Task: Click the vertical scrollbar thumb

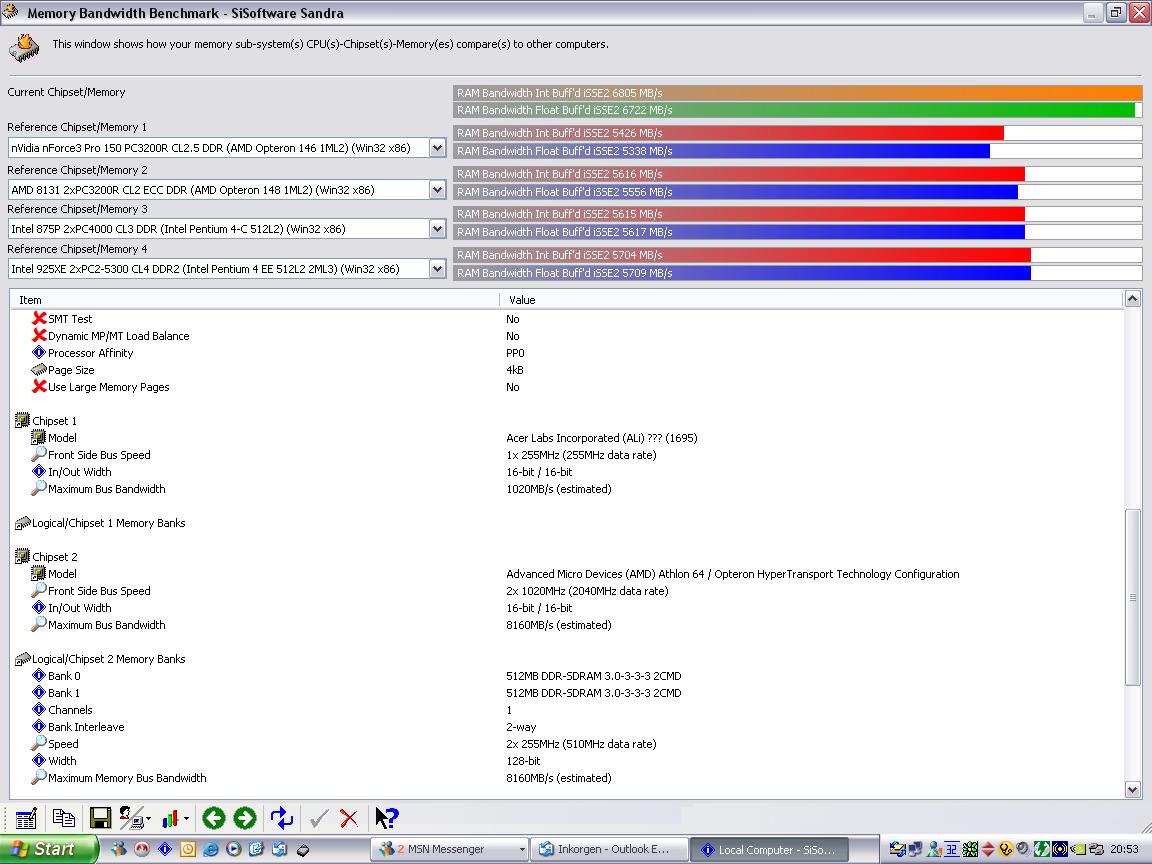Action: pyautogui.click(x=1132, y=597)
